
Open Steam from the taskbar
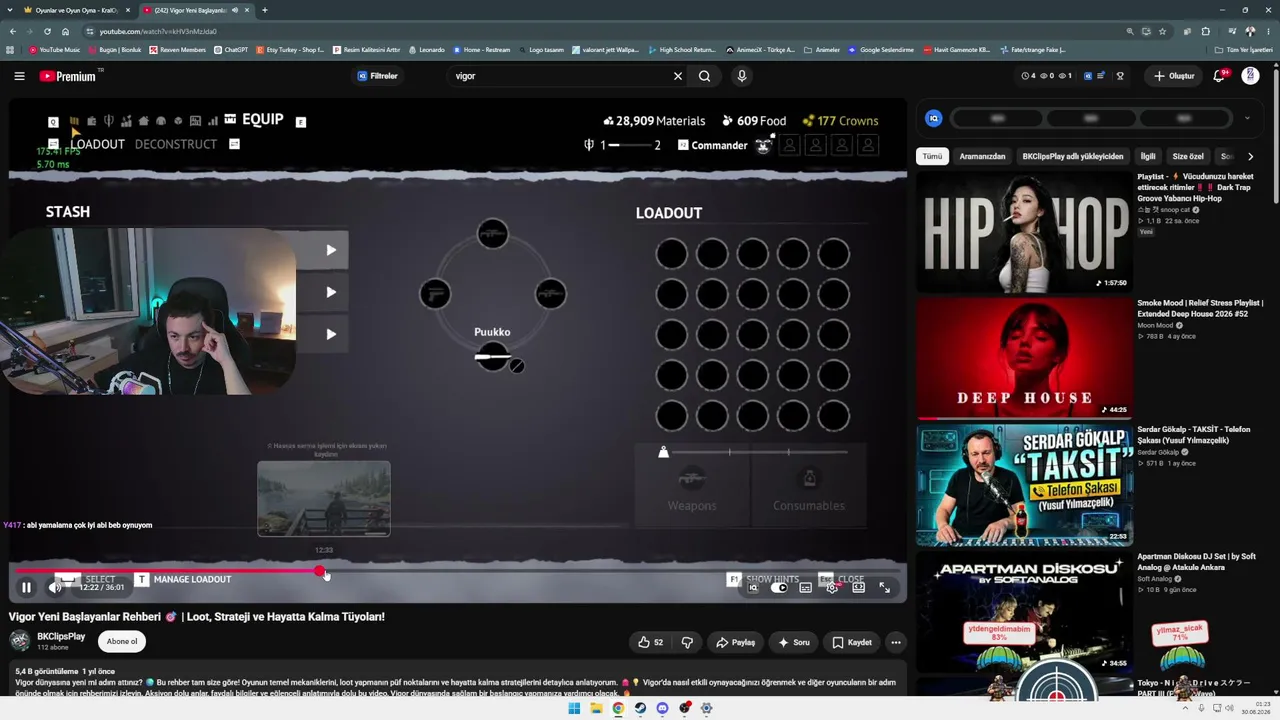[640, 709]
